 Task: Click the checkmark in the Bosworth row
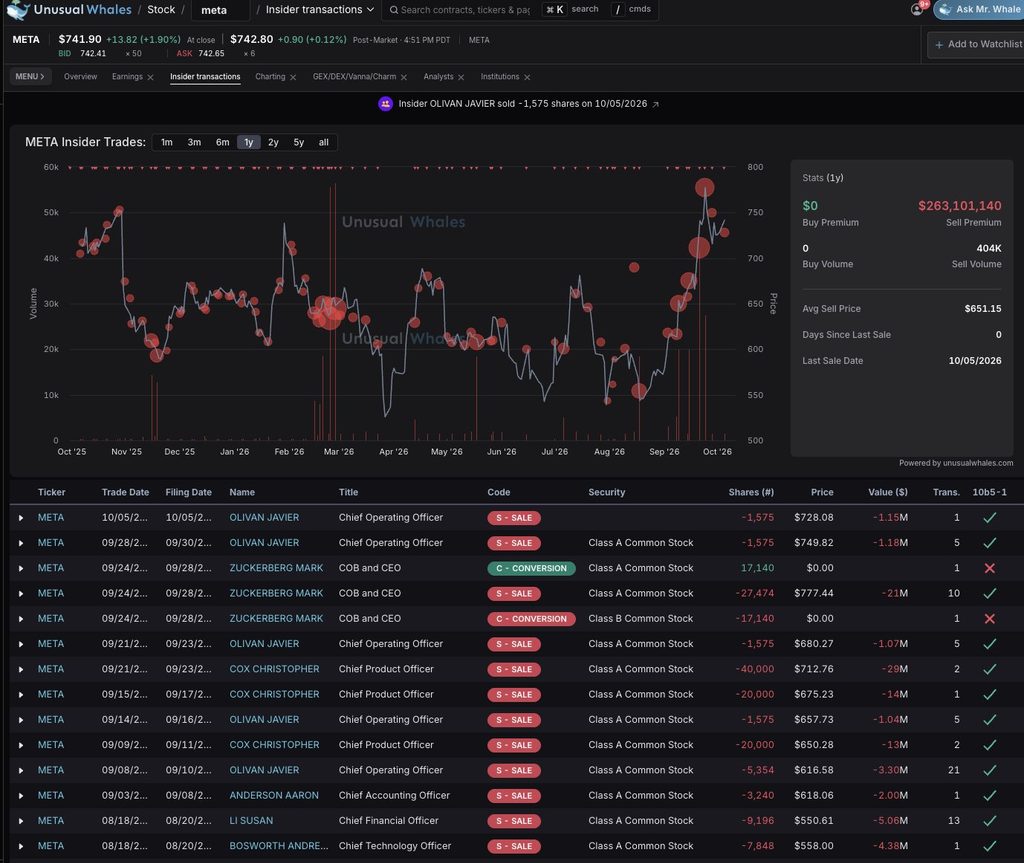click(989, 846)
